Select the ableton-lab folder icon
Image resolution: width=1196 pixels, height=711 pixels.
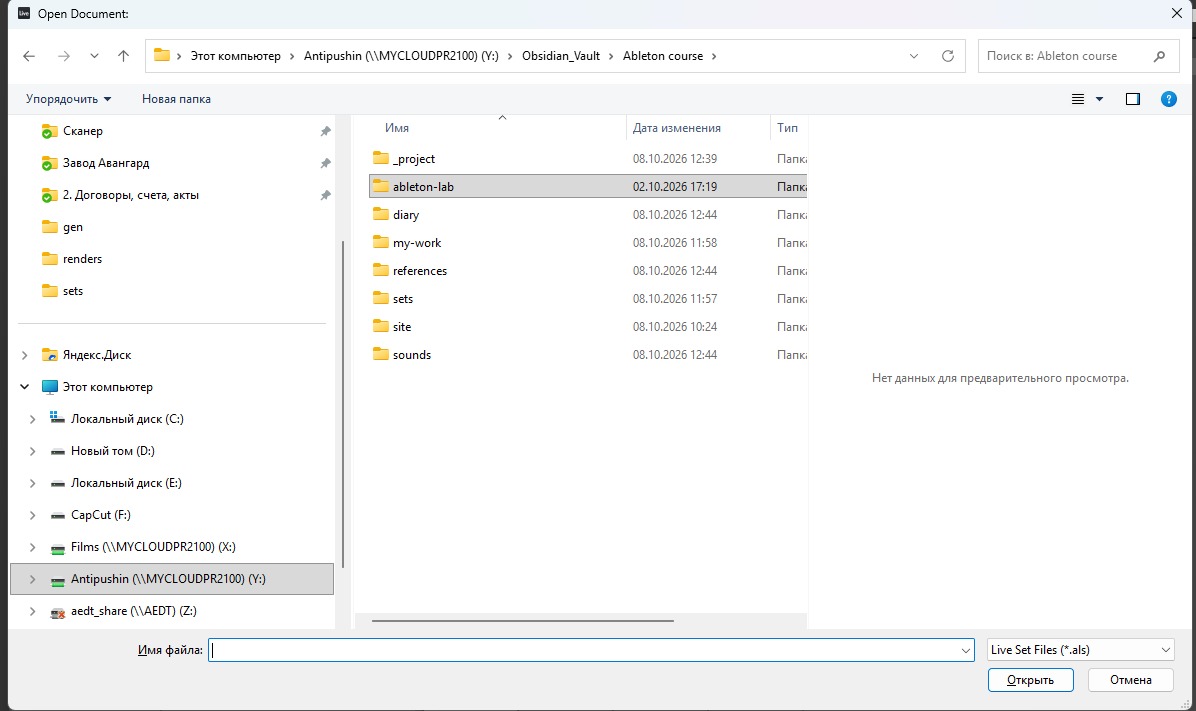(x=381, y=186)
